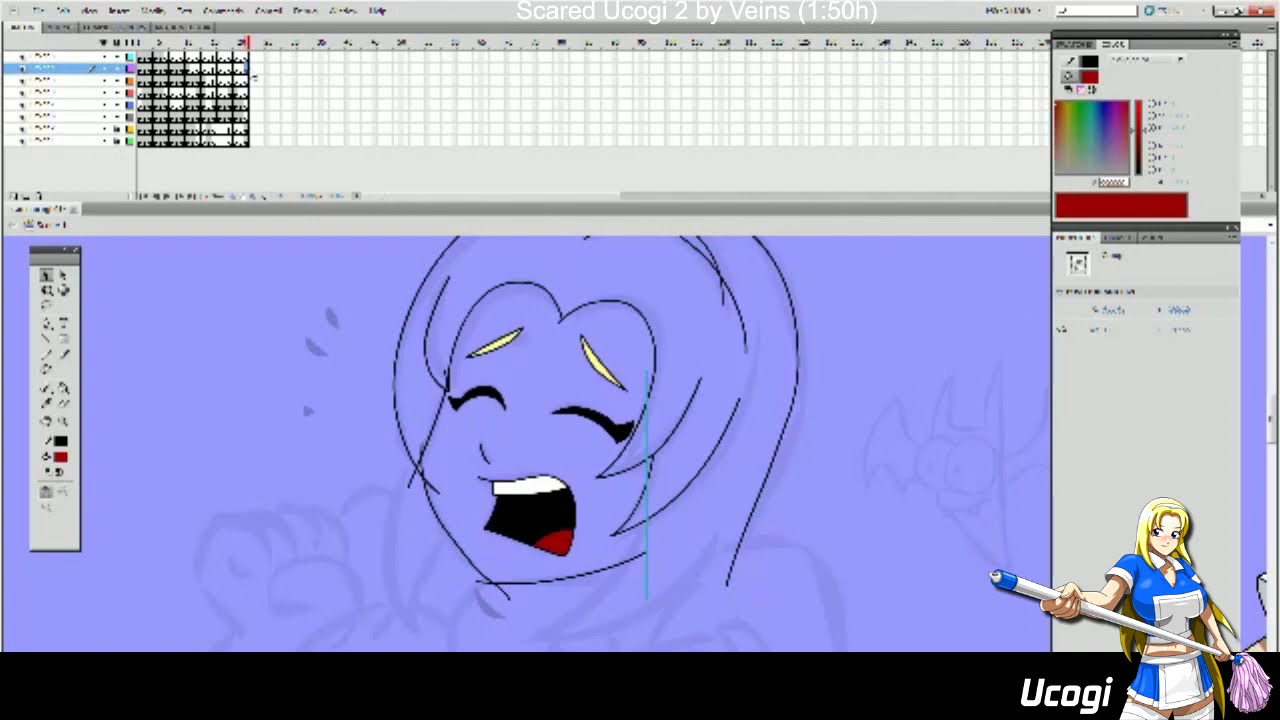This screenshot has width=1280, height=720.
Task: Open the Help menu
Action: pos(377,11)
